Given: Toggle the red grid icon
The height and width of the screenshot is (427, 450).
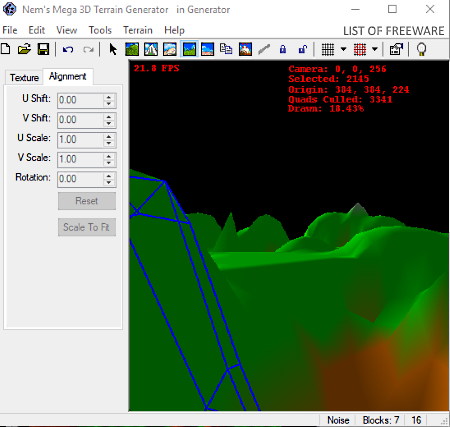Looking at the screenshot, I should pos(360,49).
